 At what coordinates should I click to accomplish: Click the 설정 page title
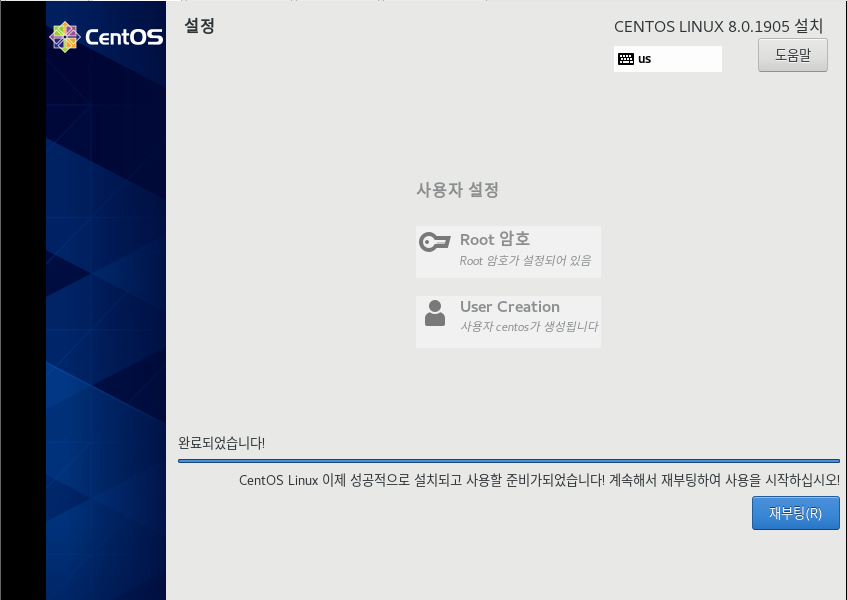click(x=199, y=25)
